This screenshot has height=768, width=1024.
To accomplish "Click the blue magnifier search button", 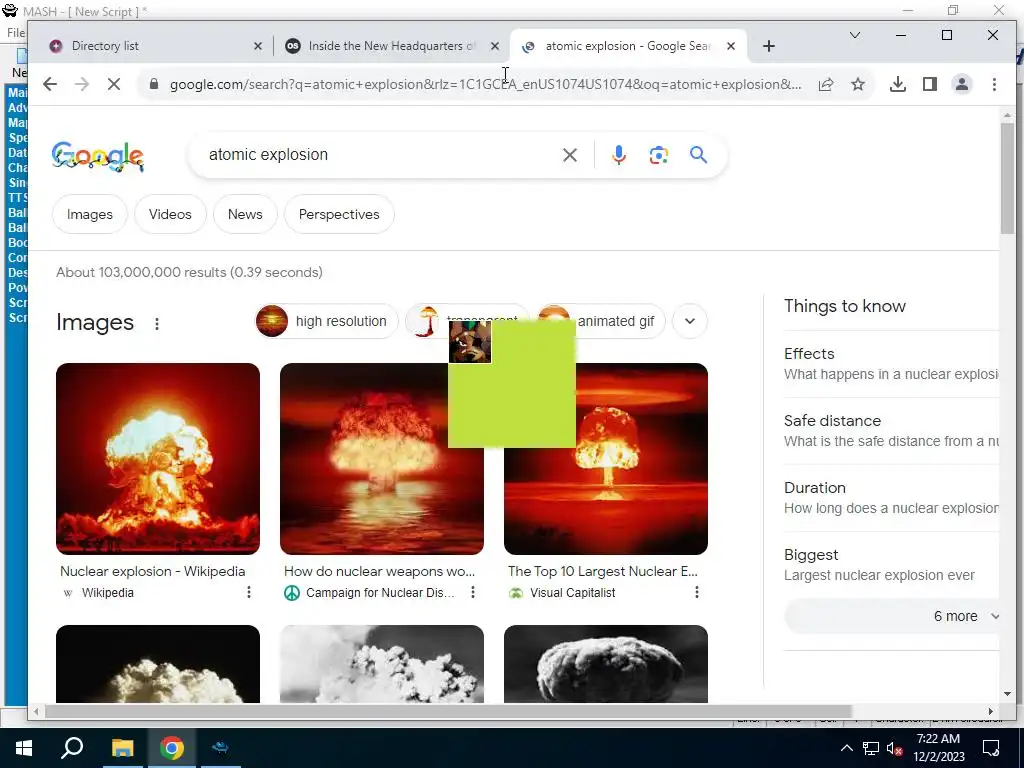I will point(698,155).
